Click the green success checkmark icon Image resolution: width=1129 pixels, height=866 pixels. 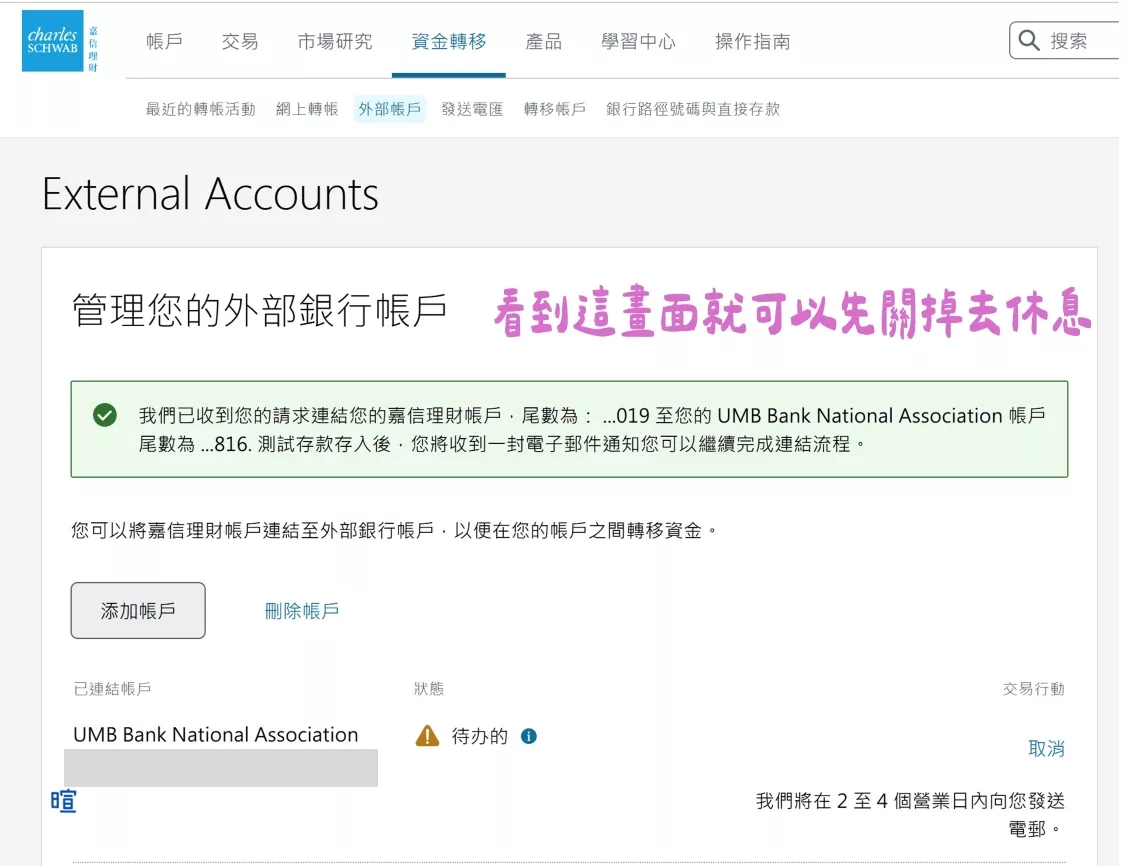104,415
